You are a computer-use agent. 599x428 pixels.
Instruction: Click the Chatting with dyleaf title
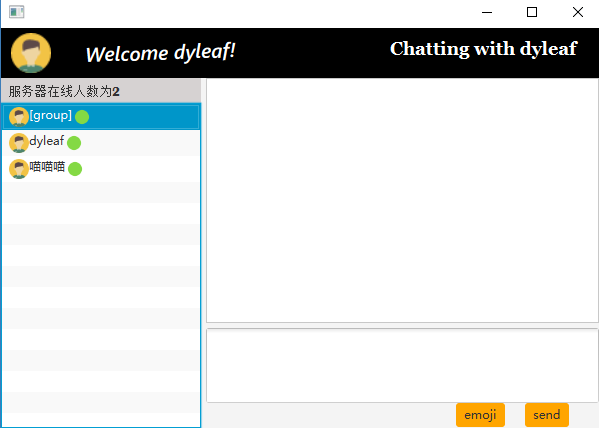(483, 49)
